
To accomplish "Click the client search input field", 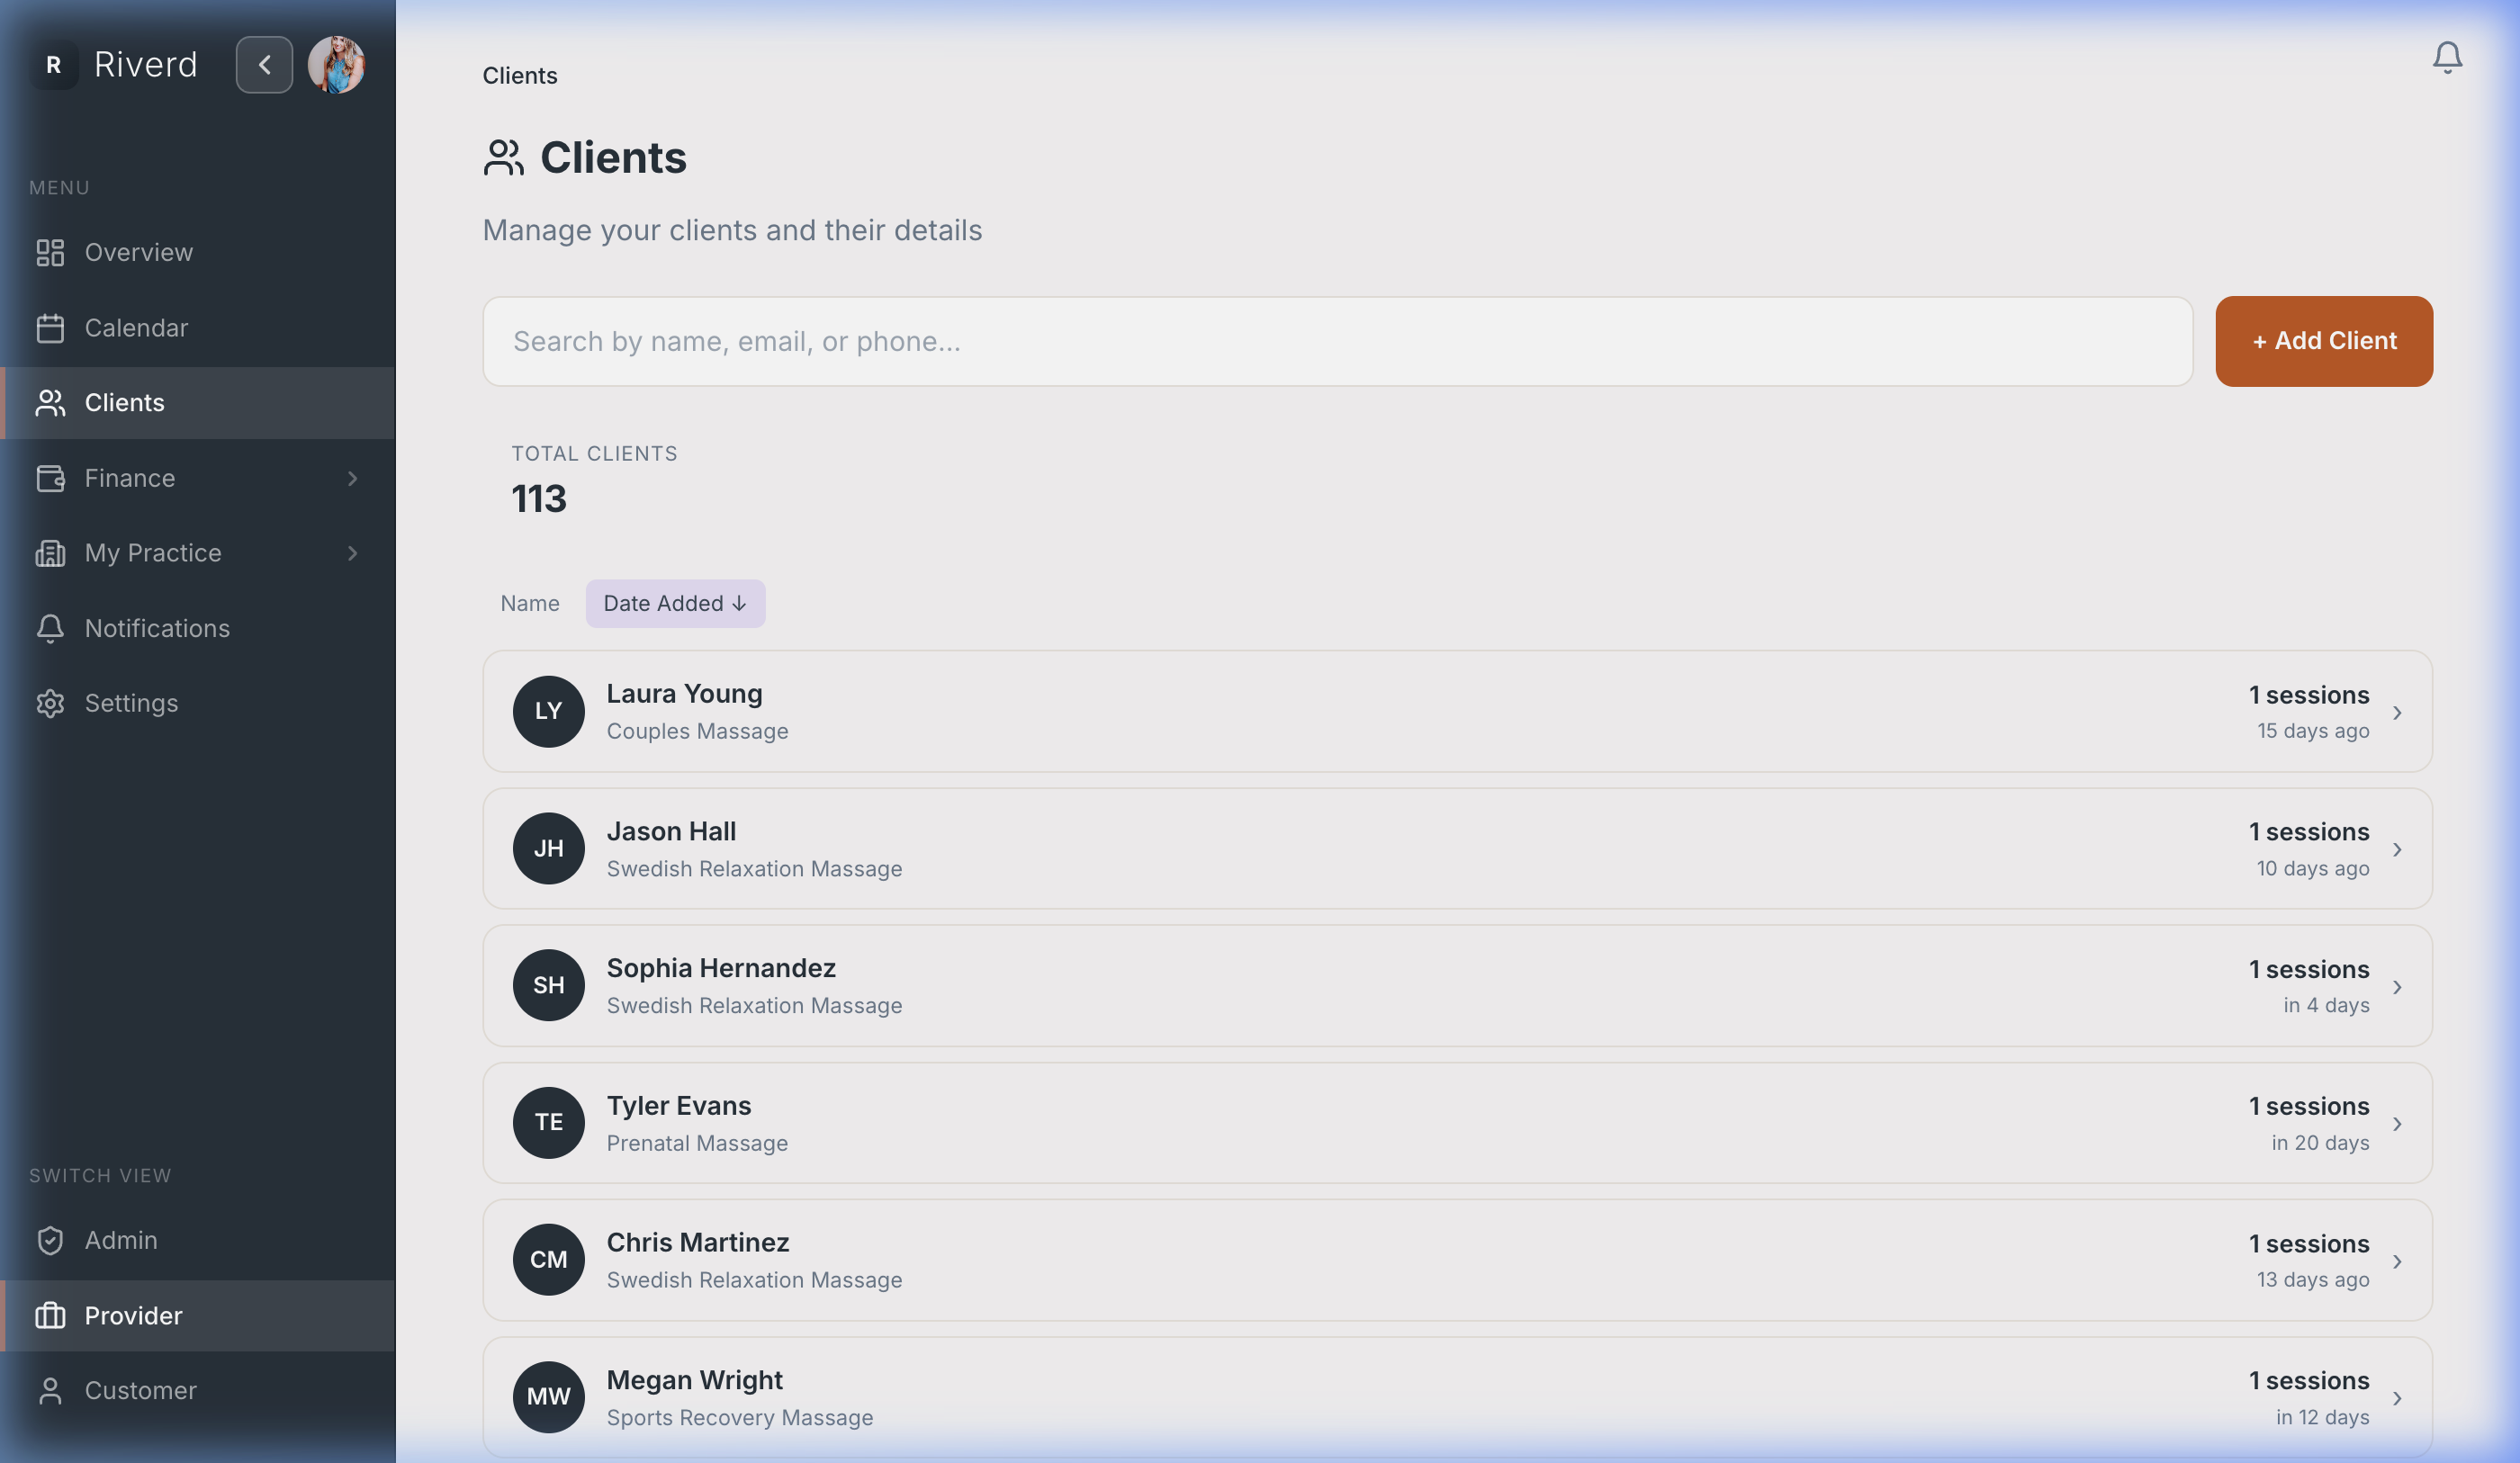I will [x=1336, y=341].
